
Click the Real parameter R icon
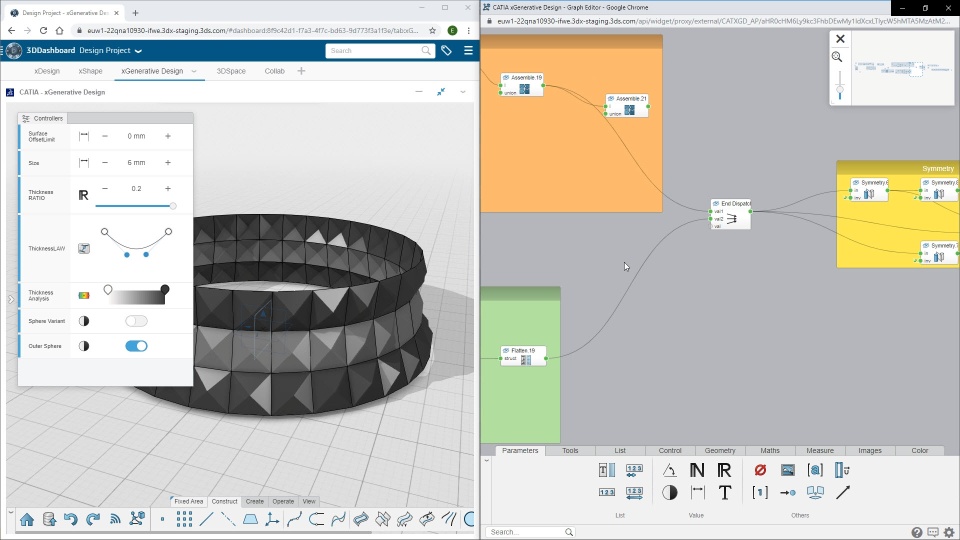coord(724,470)
